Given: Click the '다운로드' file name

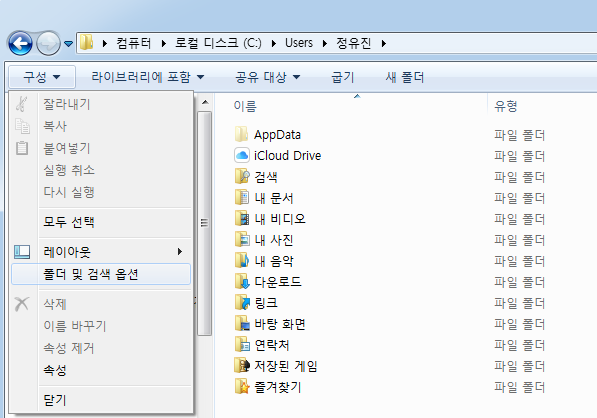Looking at the screenshot, I should tap(278, 282).
